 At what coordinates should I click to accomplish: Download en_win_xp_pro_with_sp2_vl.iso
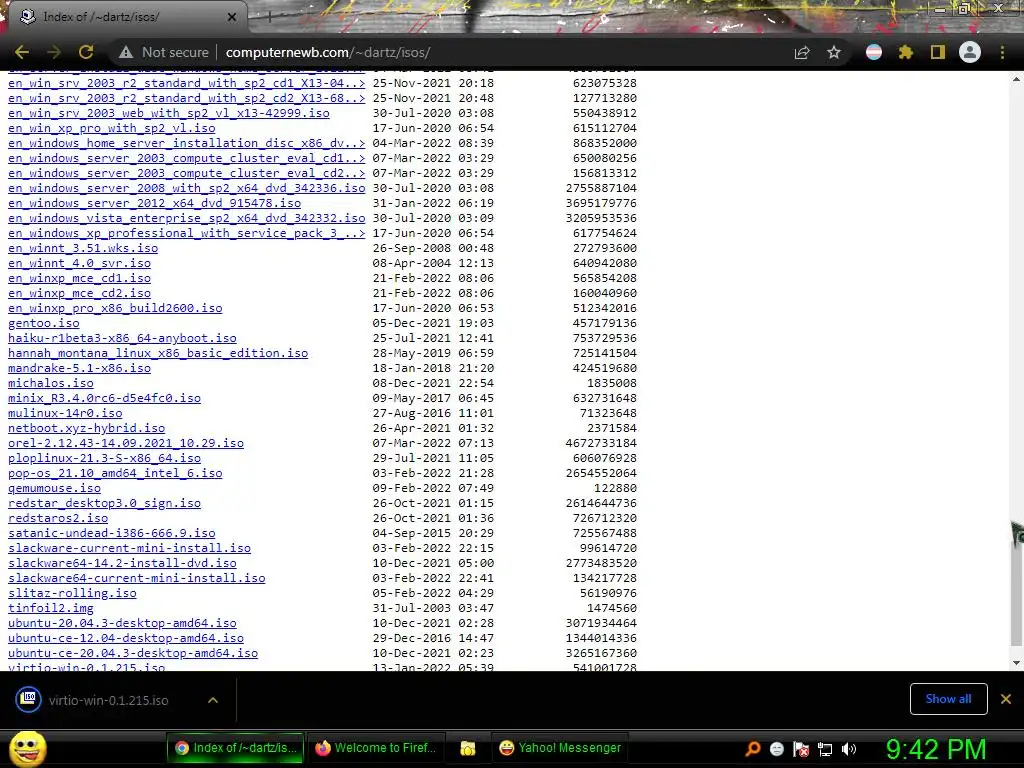pyautogui.click(x=112, y=128)
